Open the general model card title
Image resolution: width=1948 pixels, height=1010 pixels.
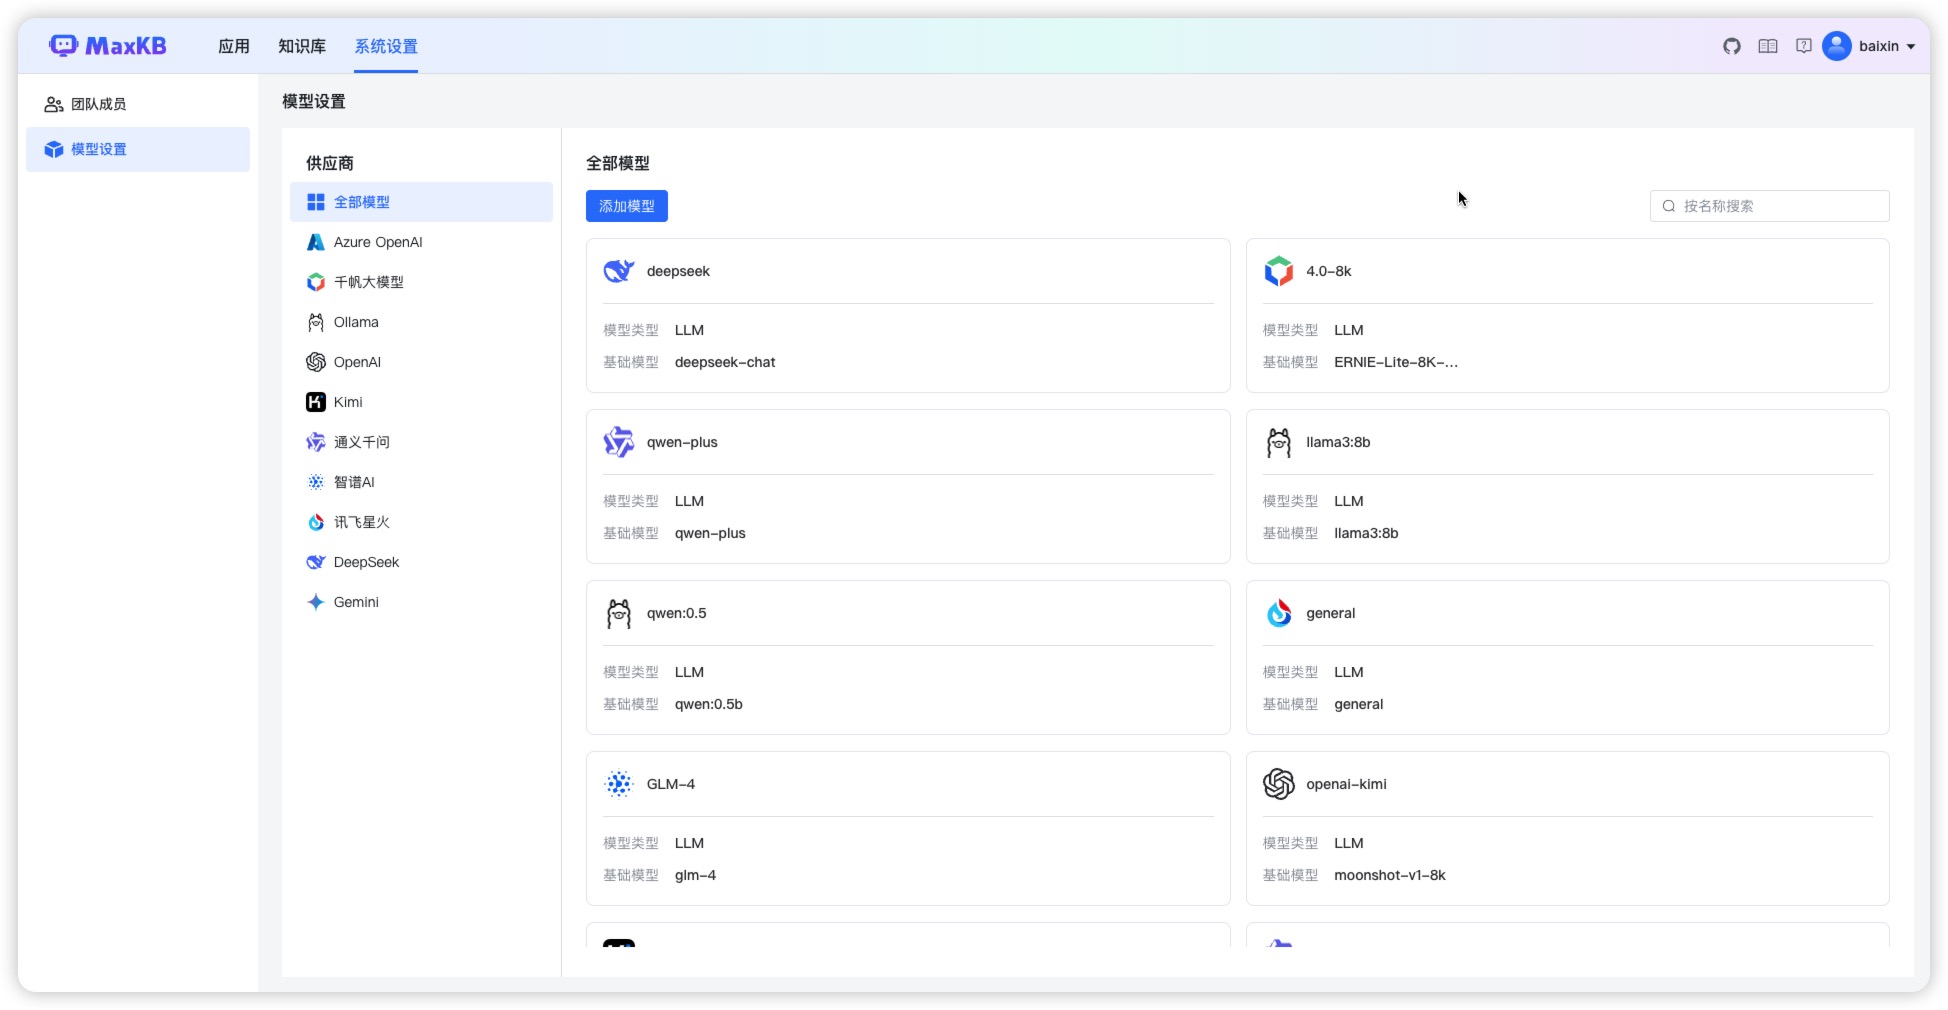tap(1330, 613)
